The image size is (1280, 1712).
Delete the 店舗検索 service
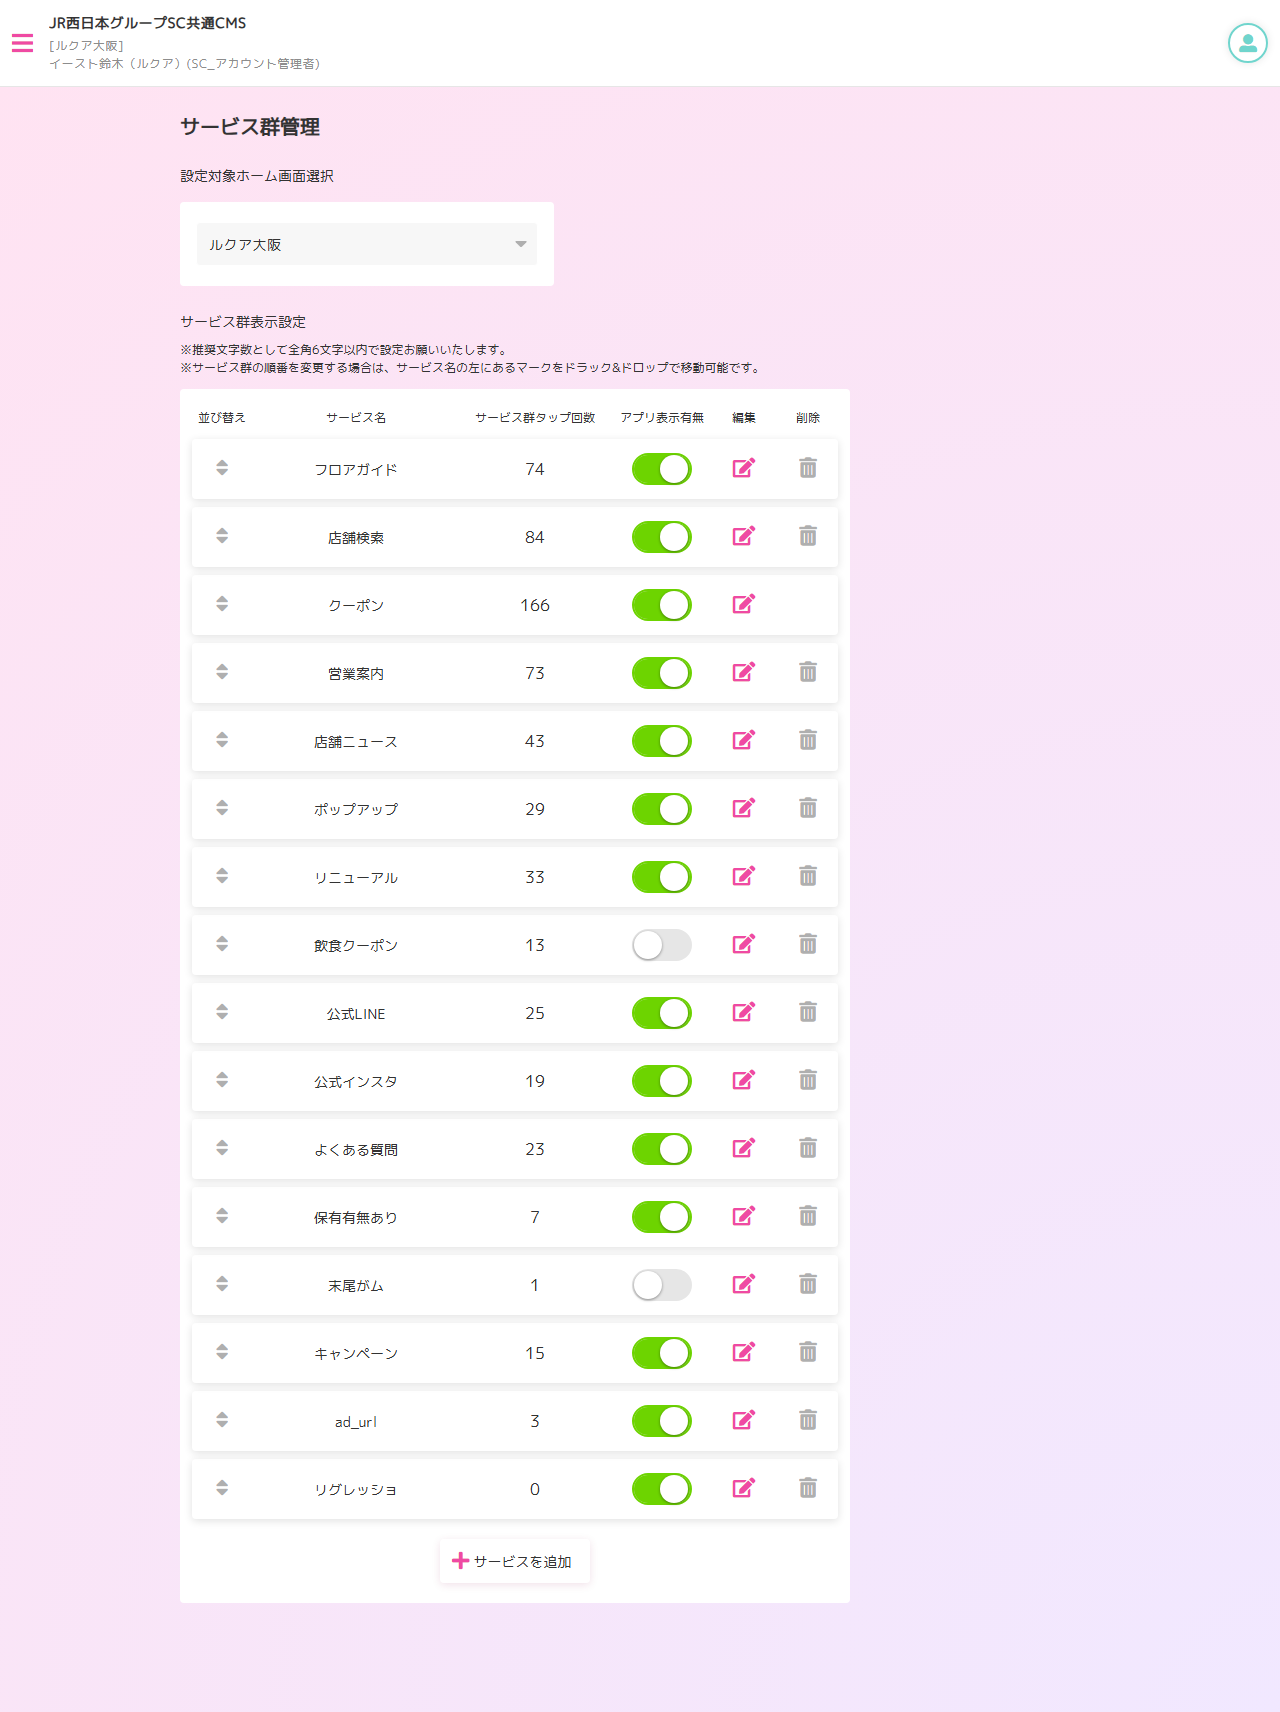pos(808,536)
